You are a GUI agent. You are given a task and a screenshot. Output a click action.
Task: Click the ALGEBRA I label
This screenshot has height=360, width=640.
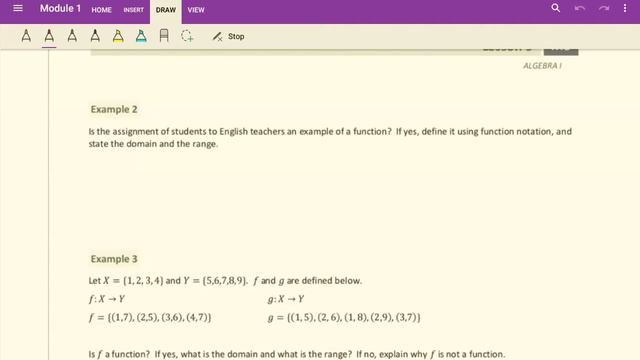542,66
